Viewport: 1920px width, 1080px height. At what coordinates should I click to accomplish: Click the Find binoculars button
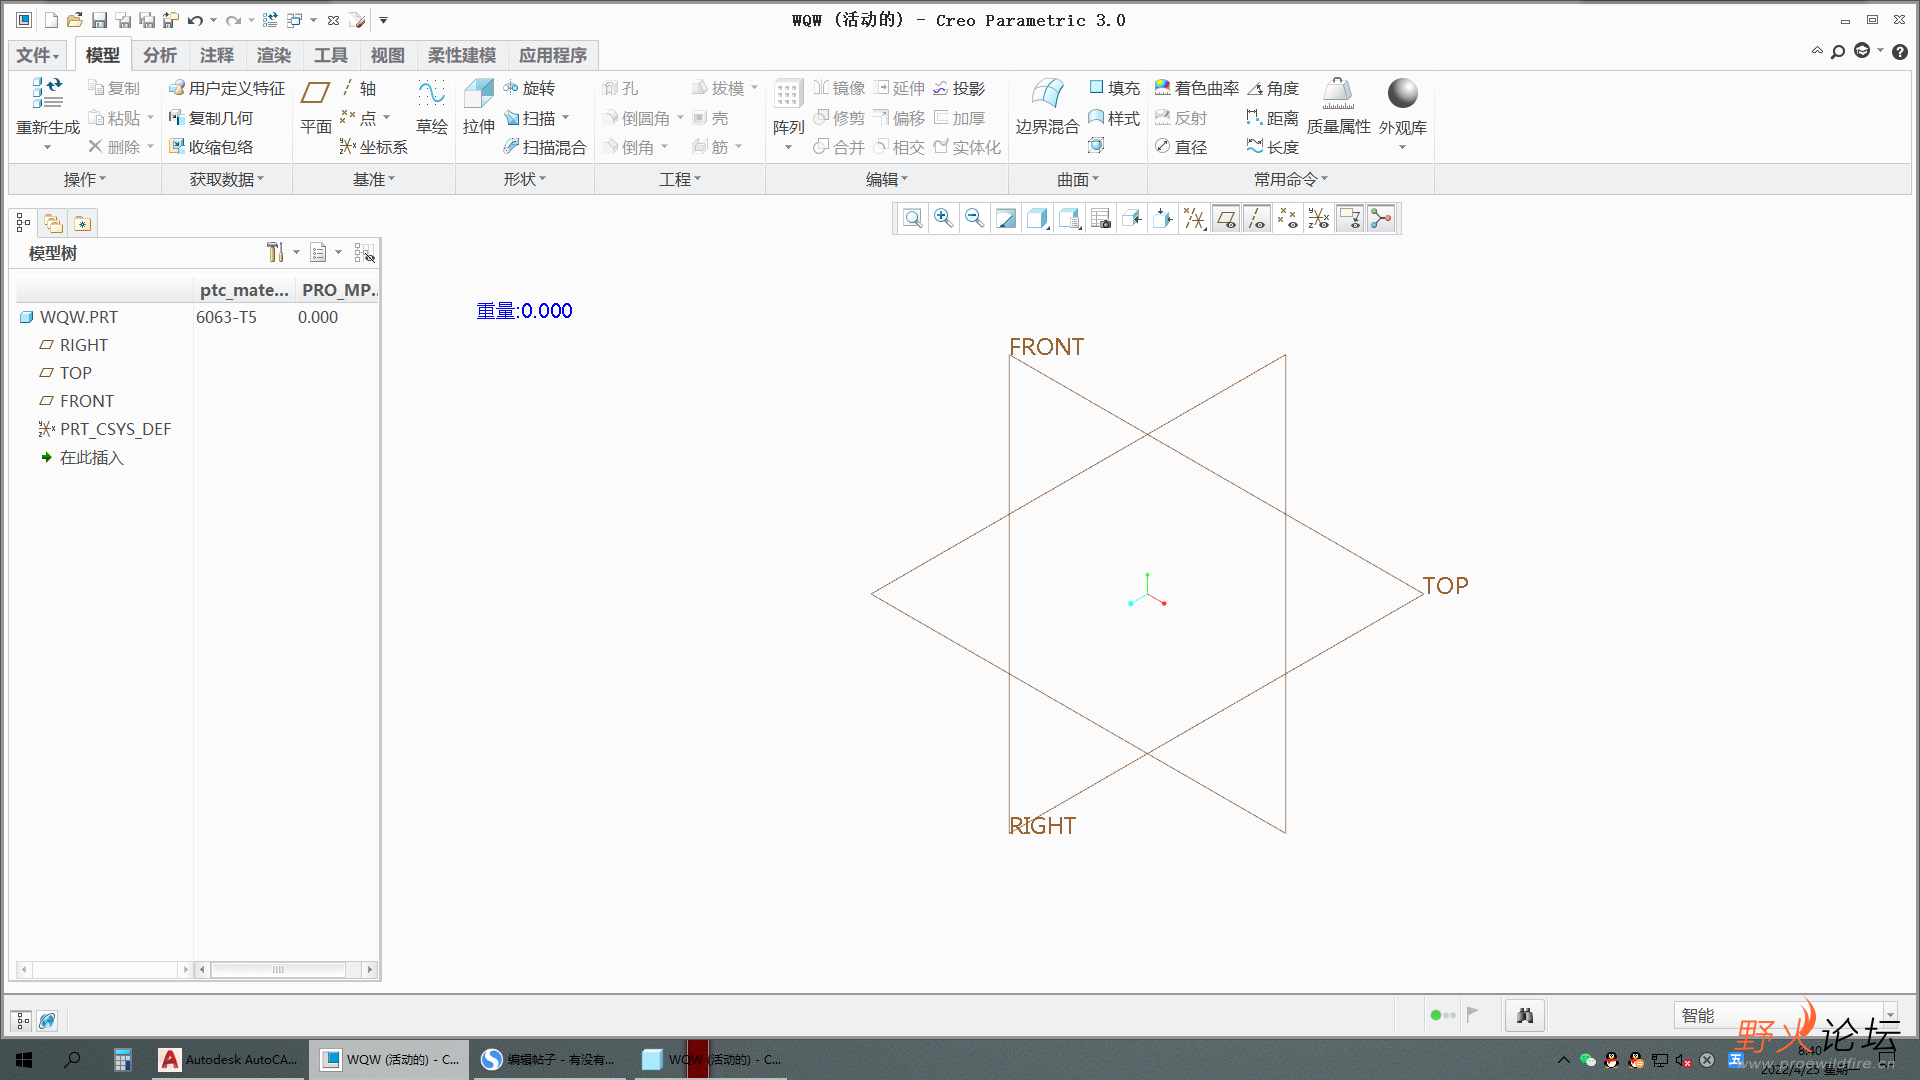(x=1525, y=1015)
